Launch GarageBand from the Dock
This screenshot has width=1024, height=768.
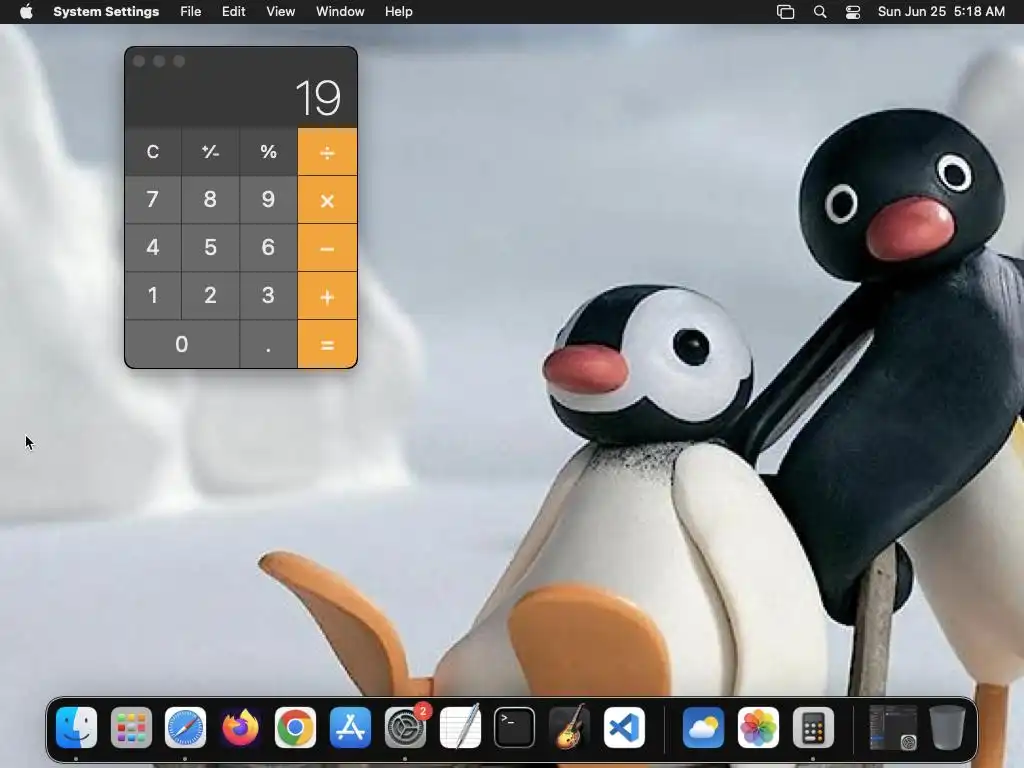[569, 728]
